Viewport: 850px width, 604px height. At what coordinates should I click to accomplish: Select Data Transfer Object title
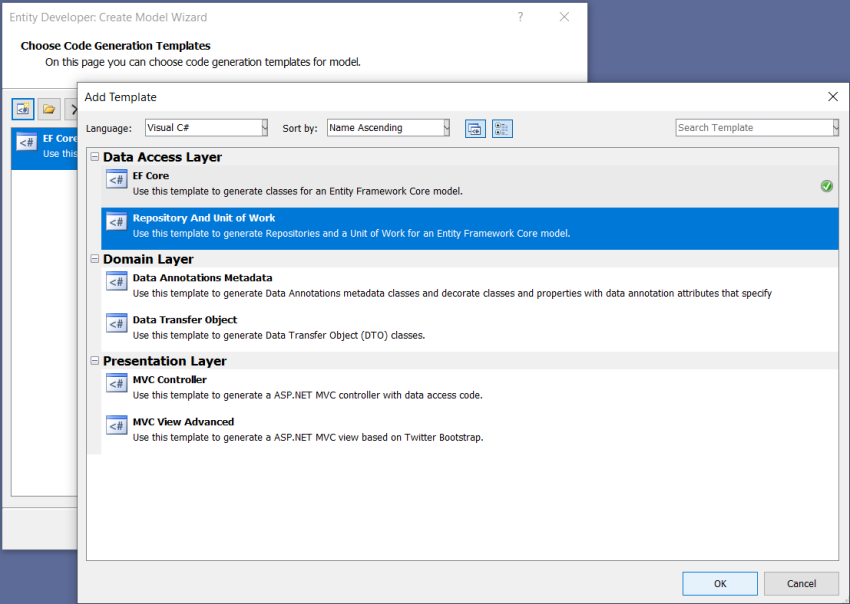coord(185,320)
